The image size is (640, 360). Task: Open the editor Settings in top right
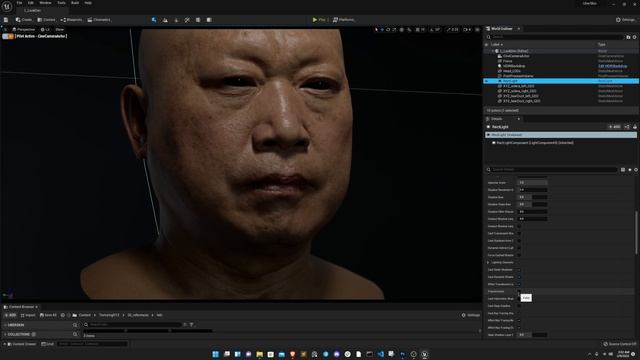pos(625,20)
